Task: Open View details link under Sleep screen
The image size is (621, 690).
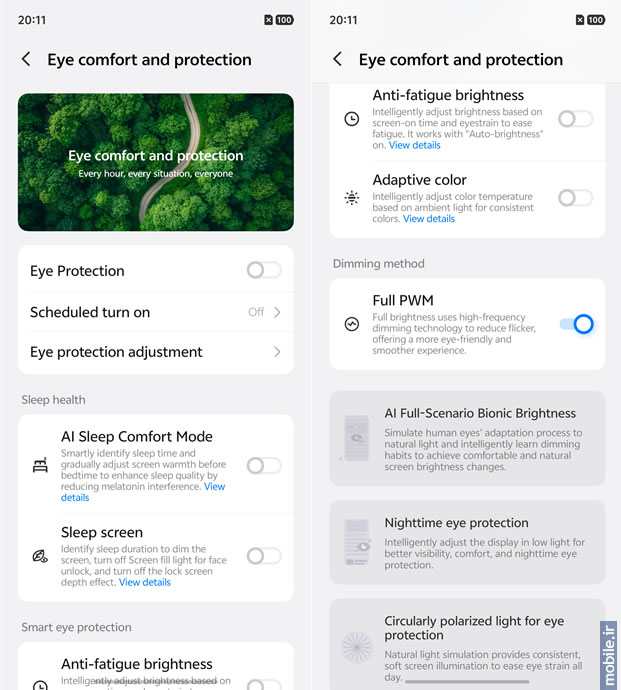Action: [145, 582]
